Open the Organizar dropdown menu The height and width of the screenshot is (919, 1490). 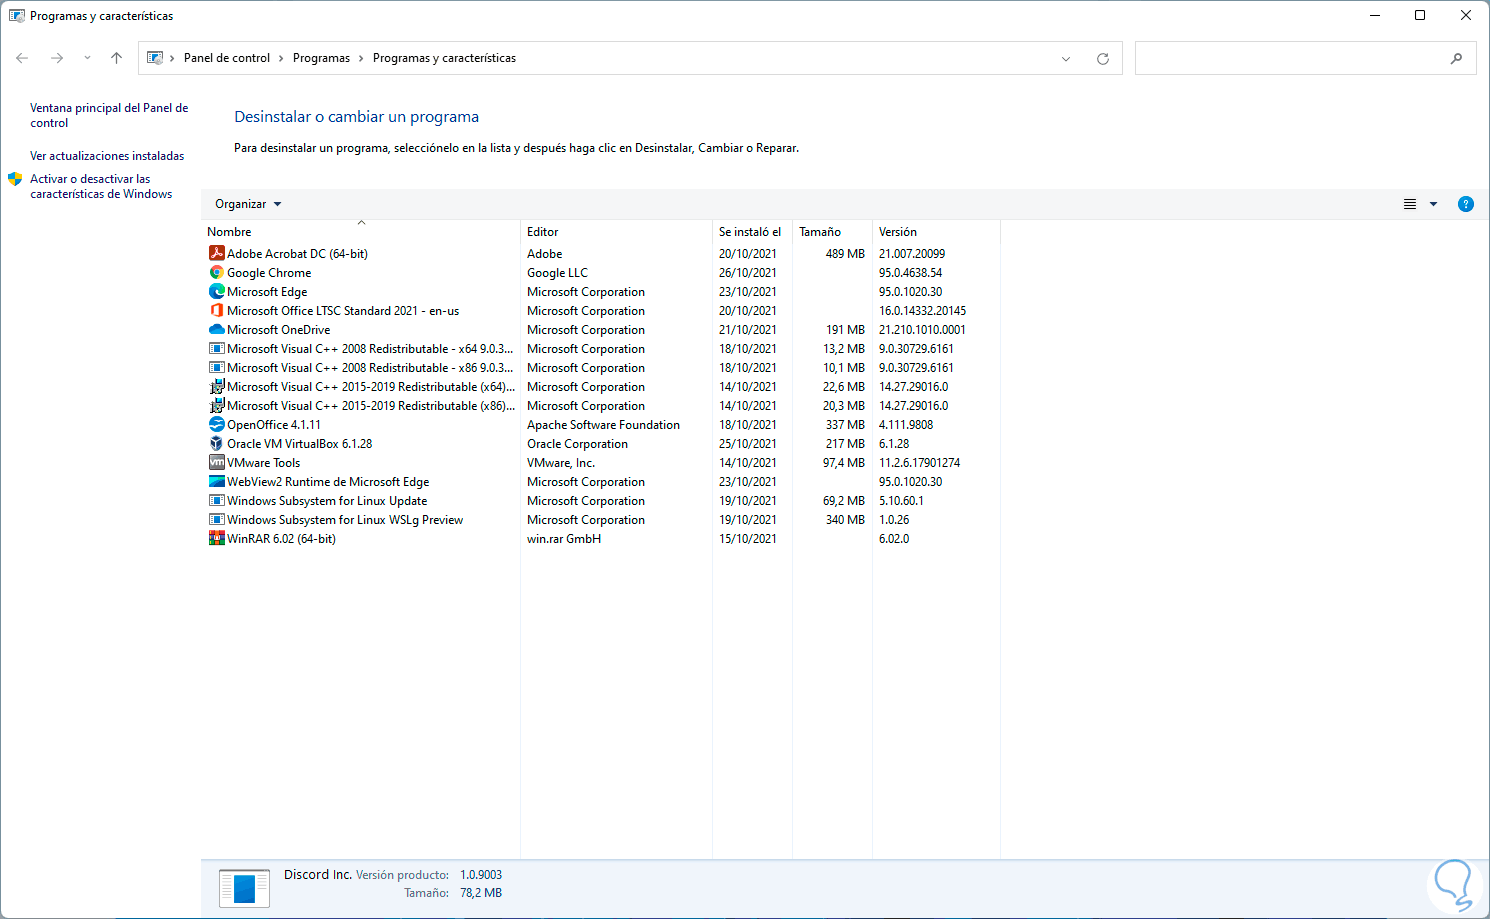tap(248, 204)
